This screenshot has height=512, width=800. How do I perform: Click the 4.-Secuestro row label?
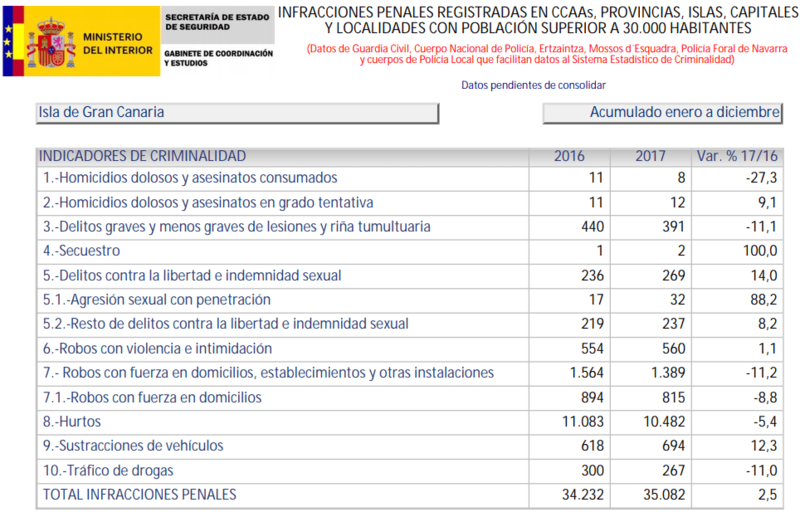point(81,251)
